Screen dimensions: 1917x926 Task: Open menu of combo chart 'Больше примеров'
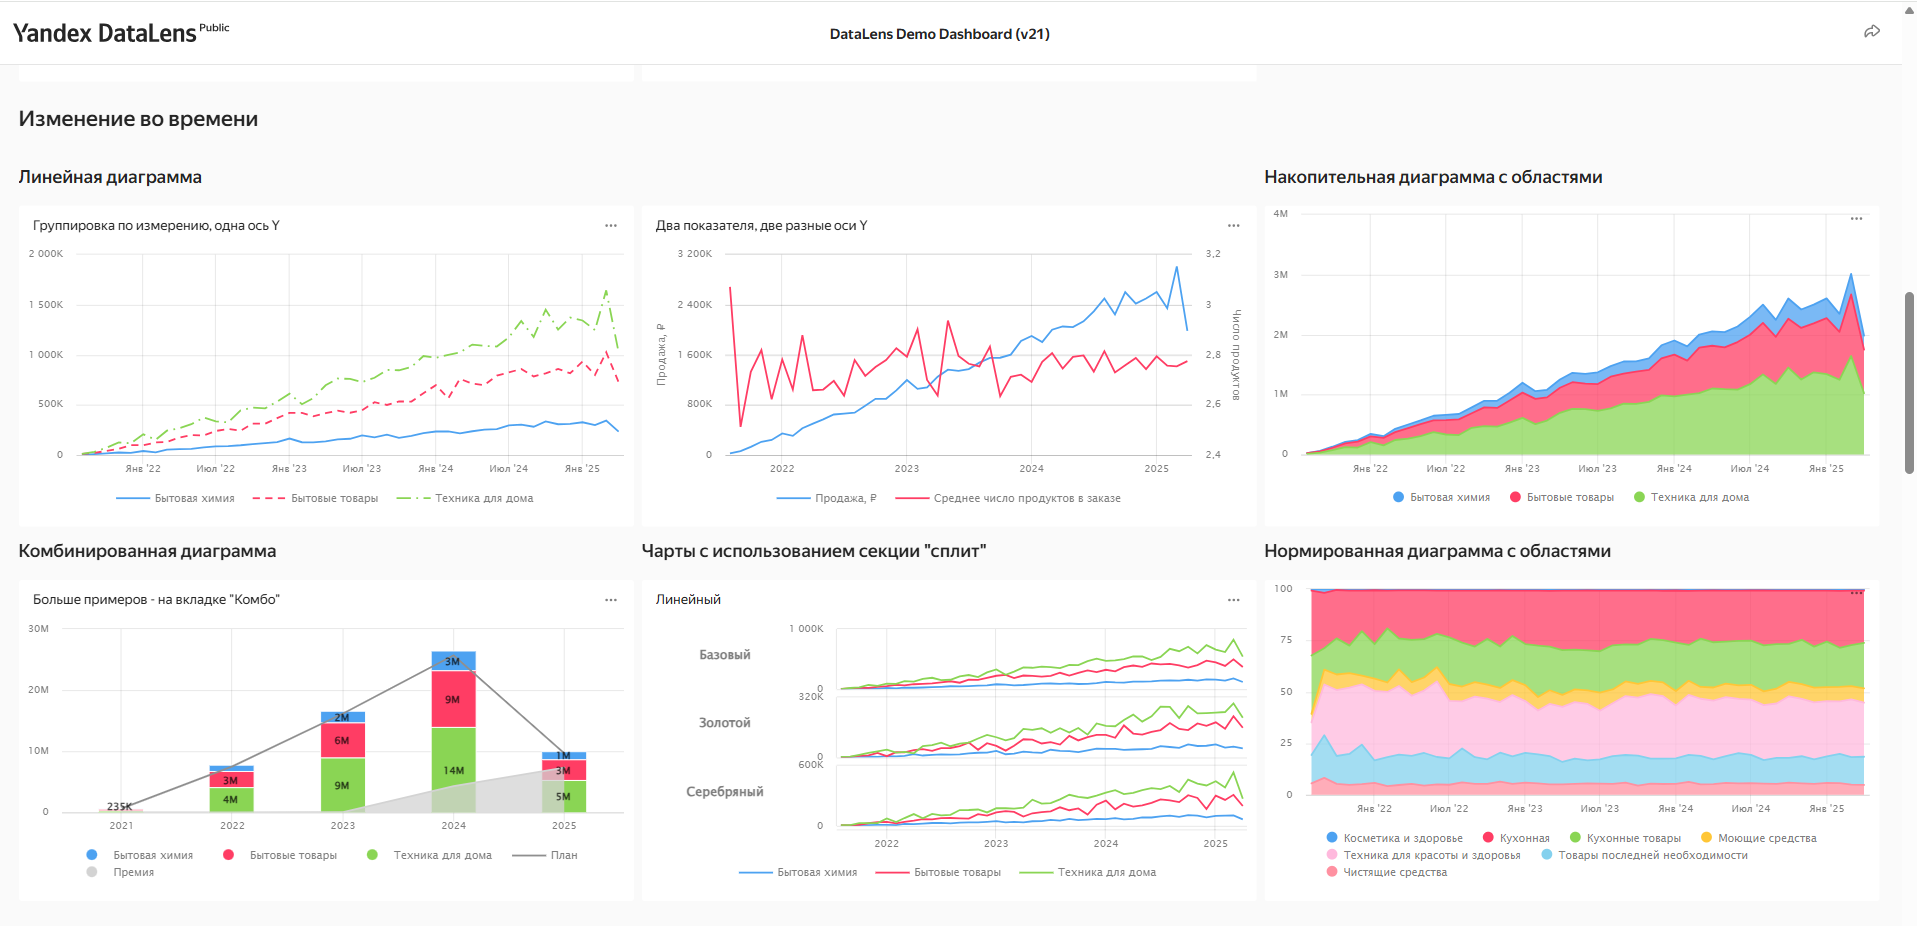click(x=610, y=600)
